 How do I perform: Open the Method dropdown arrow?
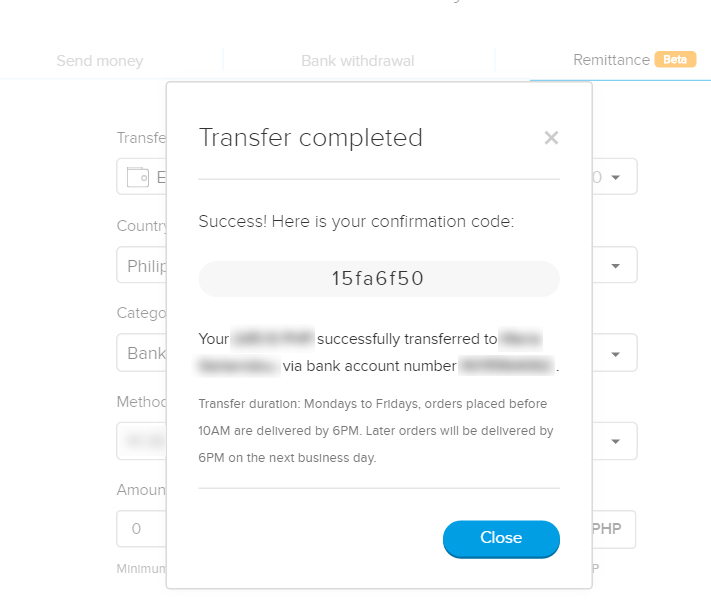click(x=615, y=441)
